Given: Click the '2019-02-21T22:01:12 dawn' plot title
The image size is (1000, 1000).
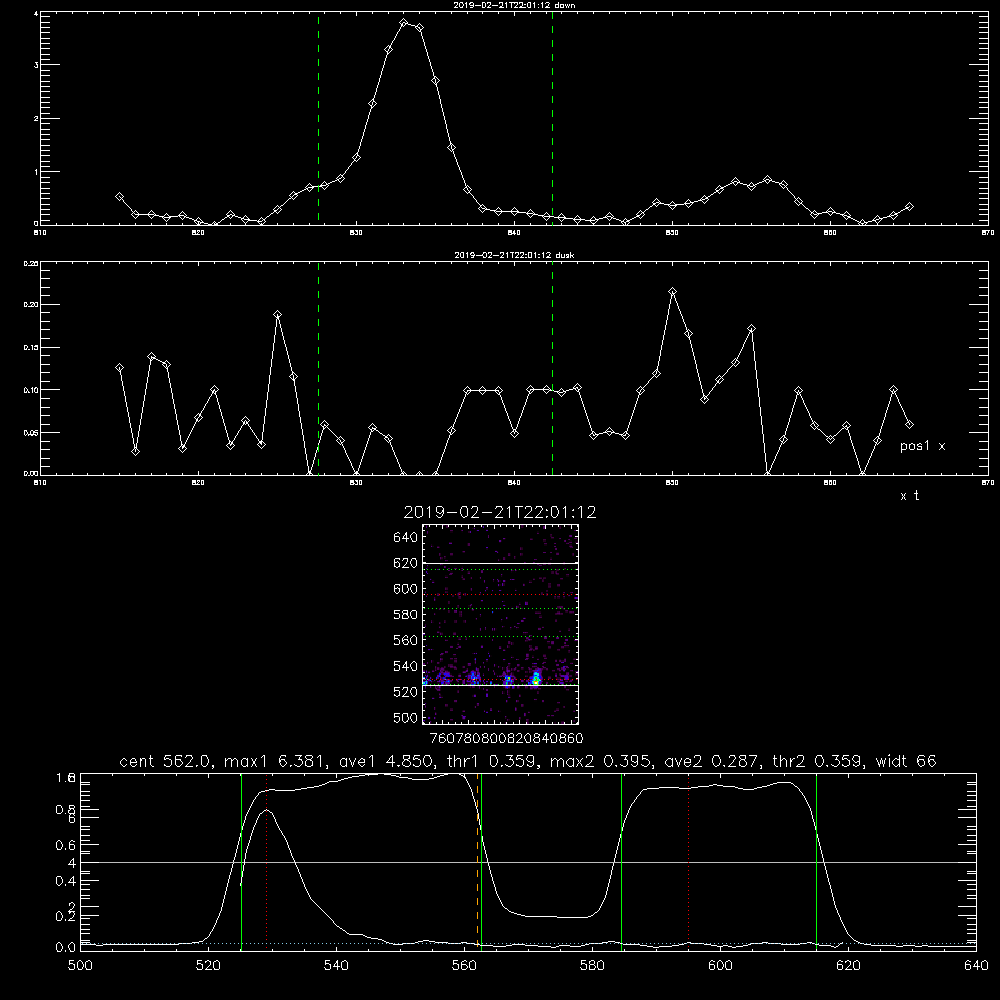Looking at the screenshot, I should 514,5.
